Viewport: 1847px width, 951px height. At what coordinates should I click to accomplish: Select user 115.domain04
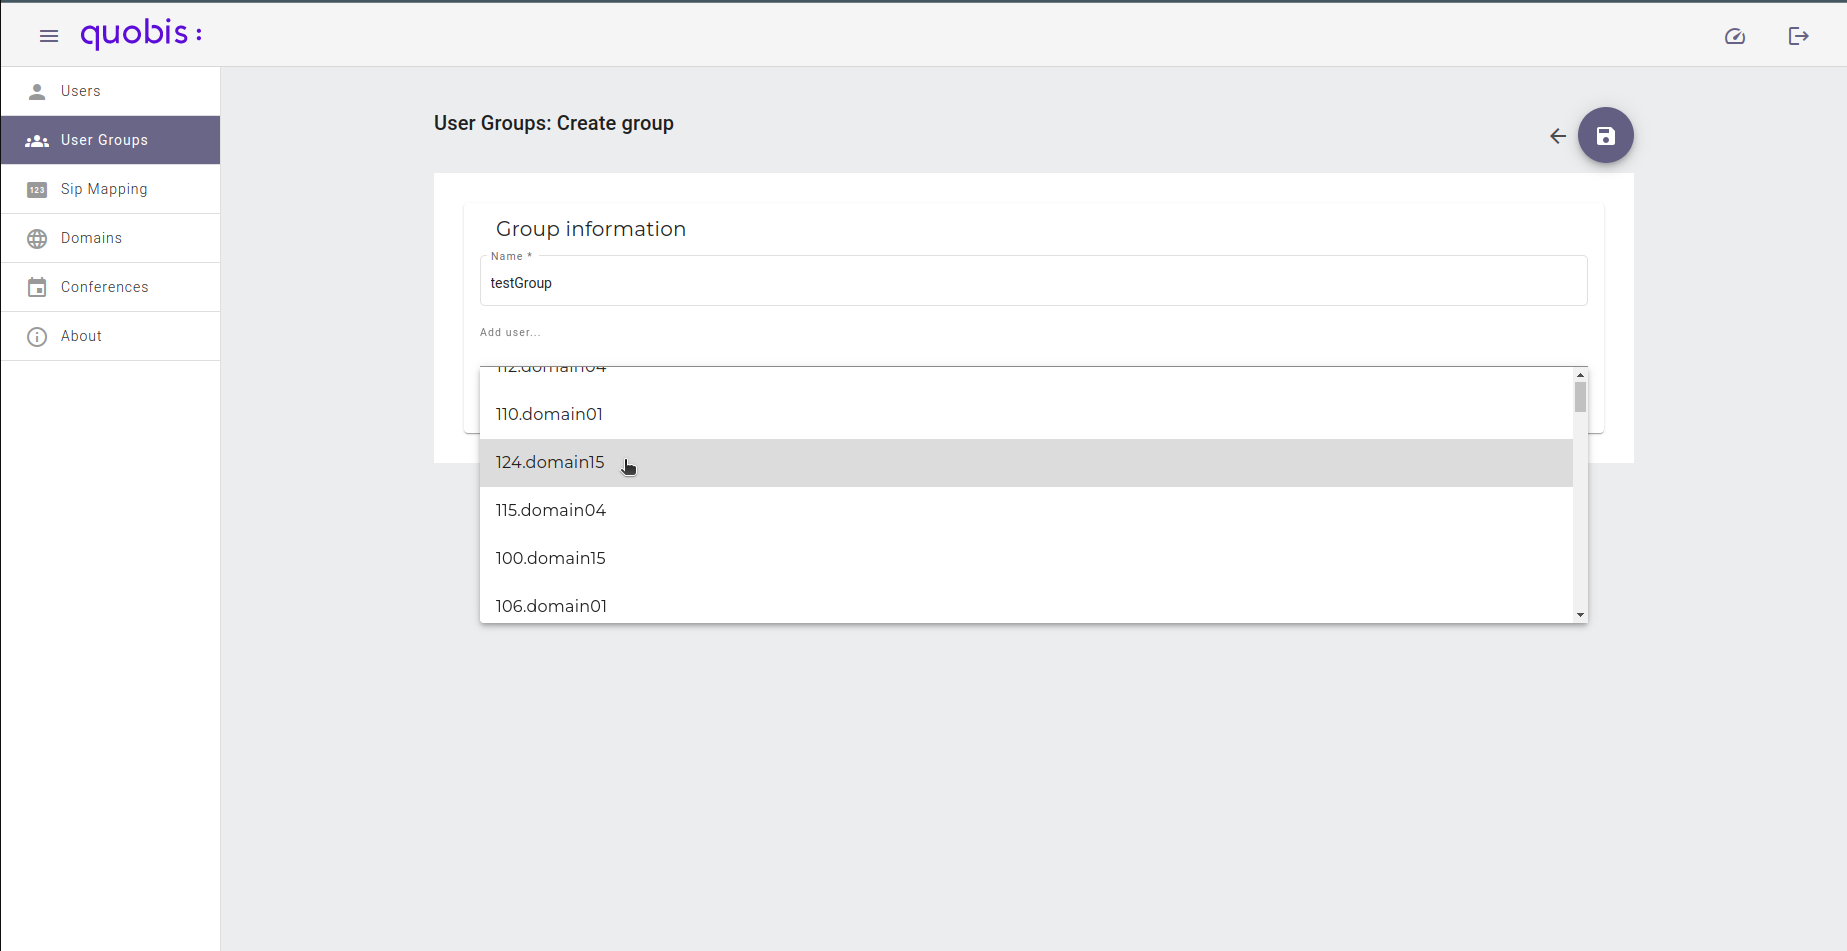tap(1026, 510)
